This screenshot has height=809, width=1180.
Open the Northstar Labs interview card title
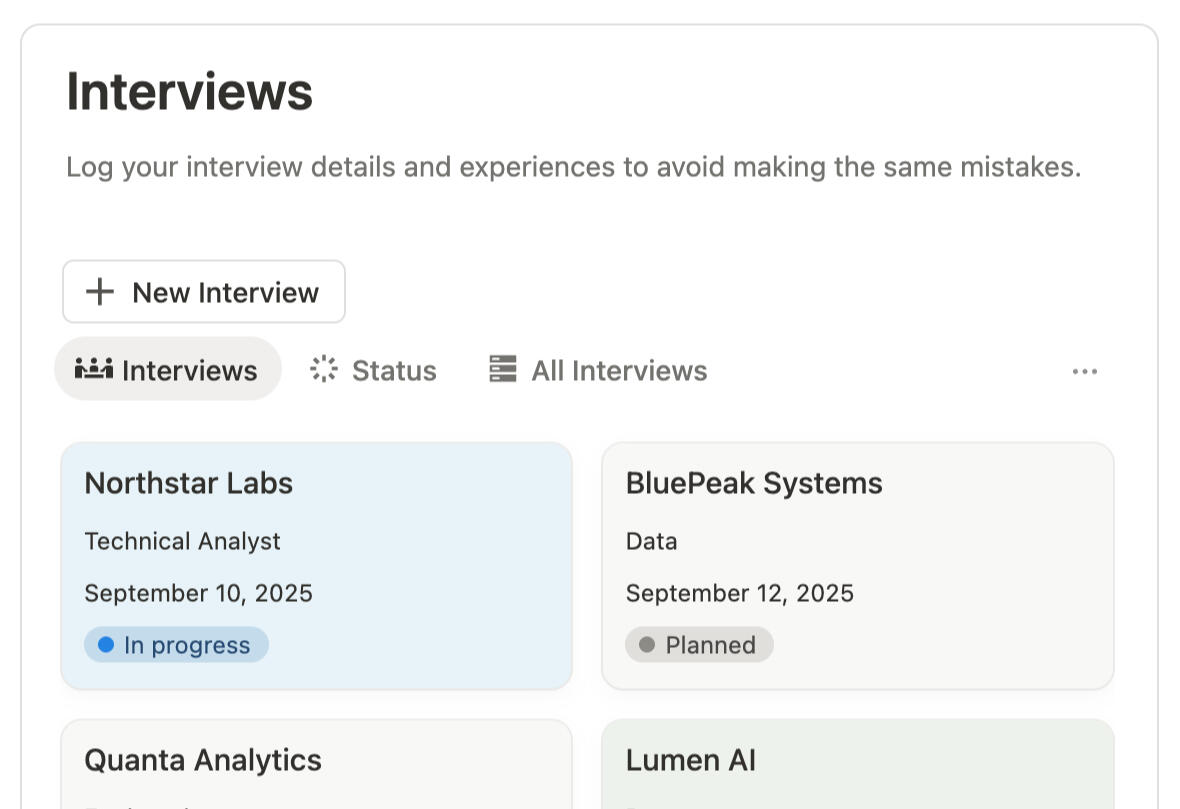(x=188, y=483)
